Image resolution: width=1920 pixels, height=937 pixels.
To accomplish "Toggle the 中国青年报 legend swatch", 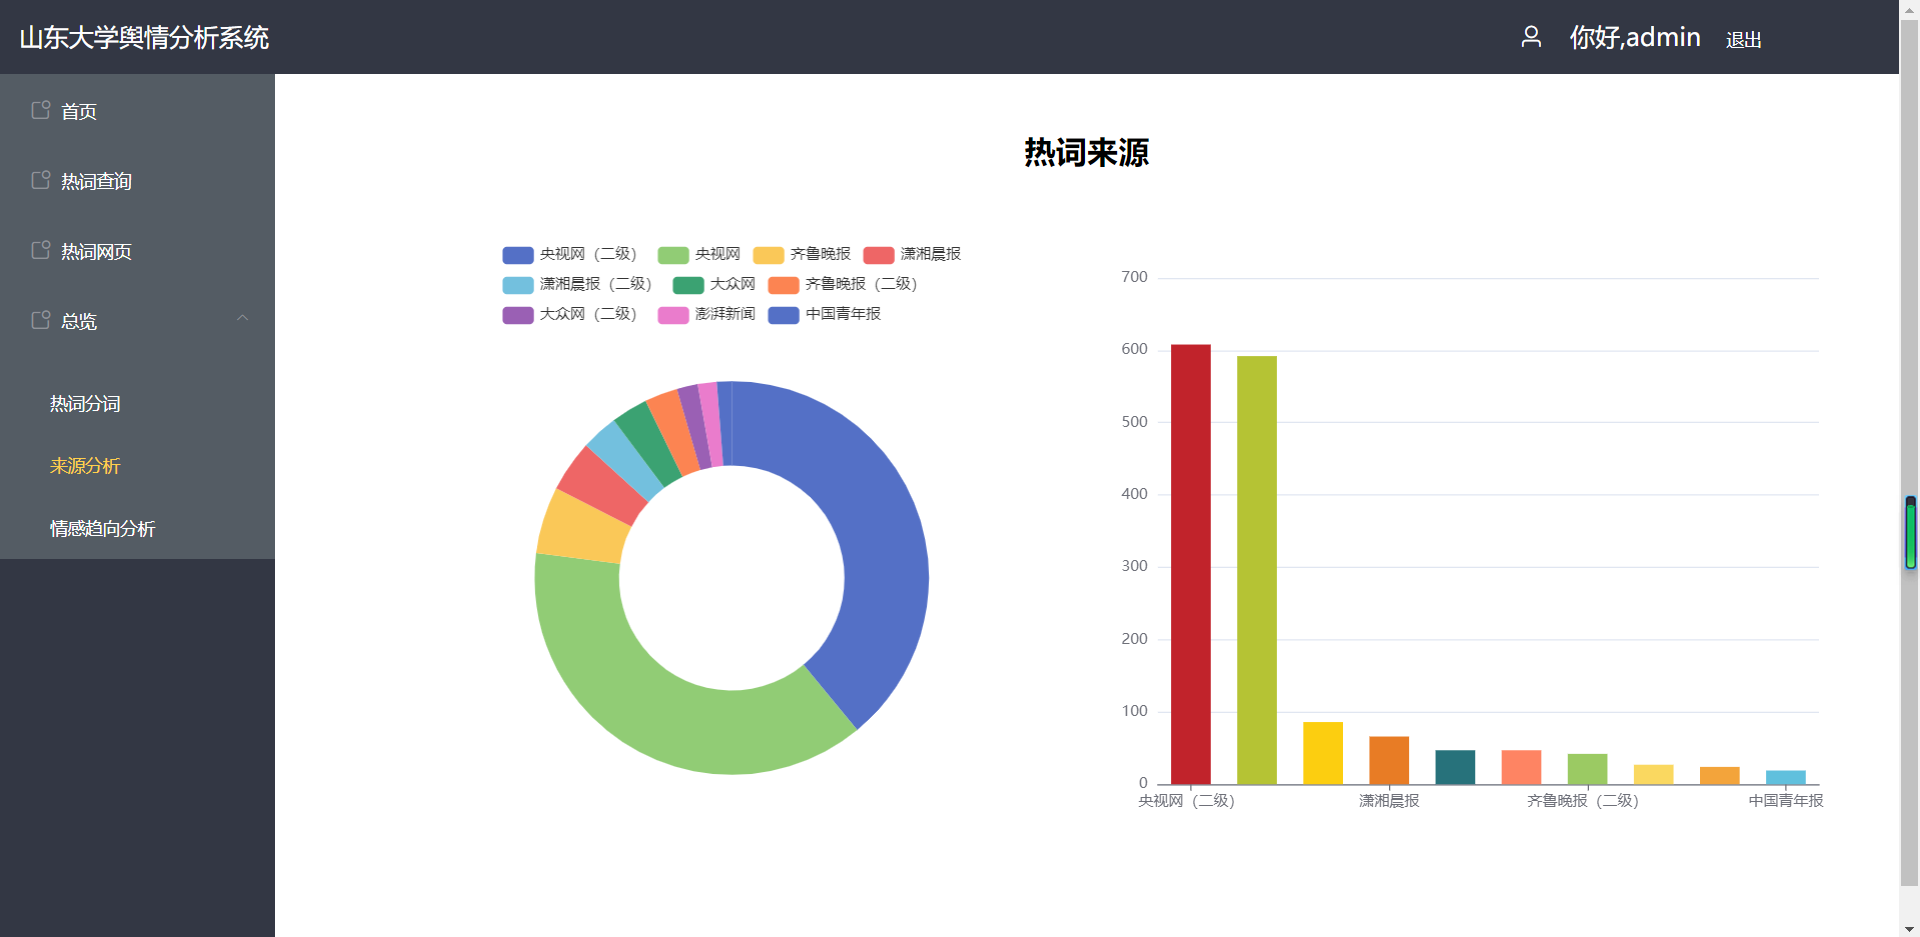I will tap(783, 315).
